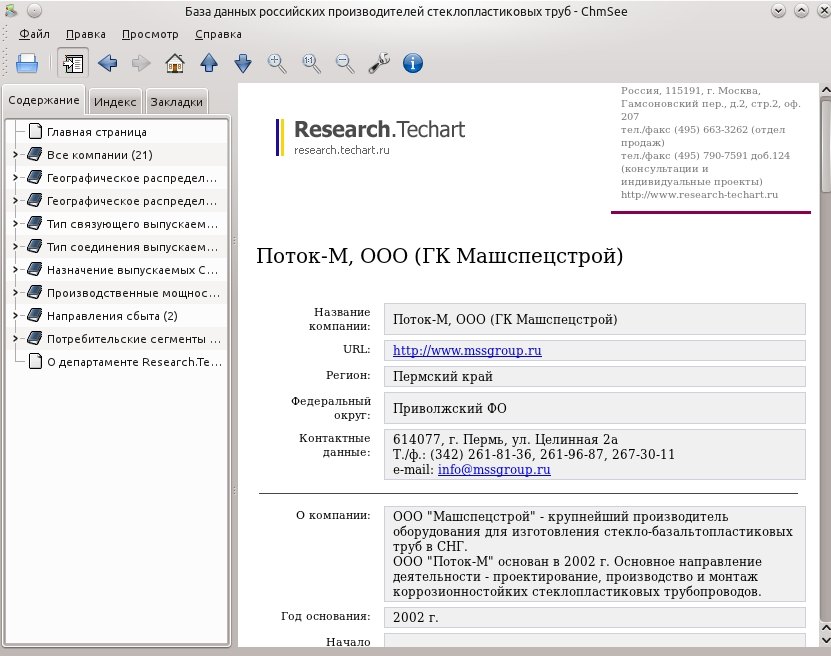Expand the first Географическое распредел... node
This screenshot has height=656, width=831.
(x=15, y=178)
